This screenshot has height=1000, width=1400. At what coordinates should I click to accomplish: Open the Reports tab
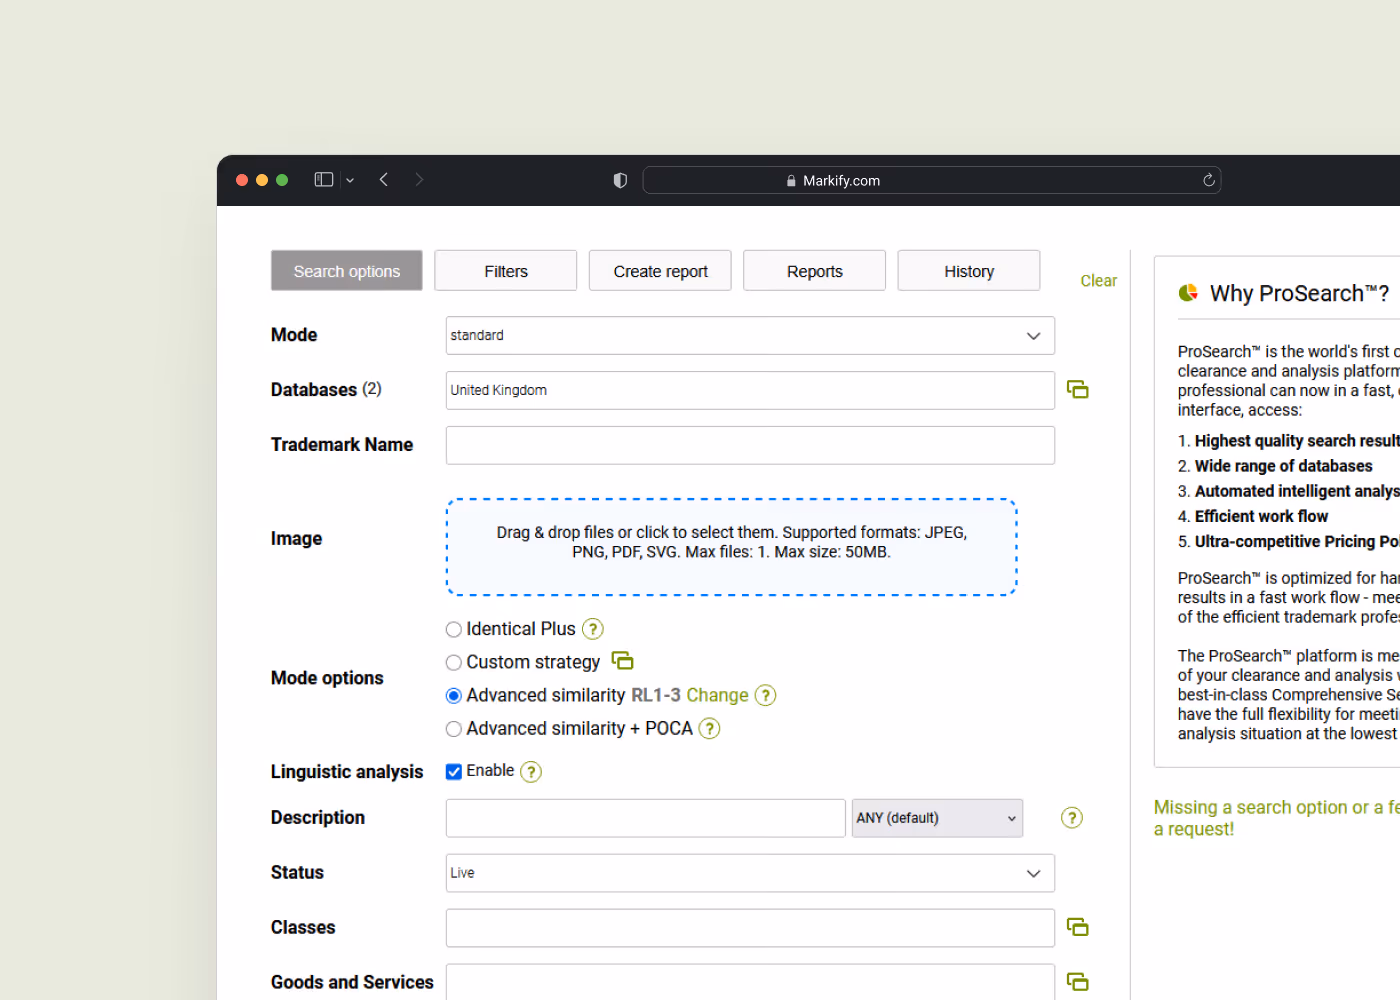pos(814,270)
